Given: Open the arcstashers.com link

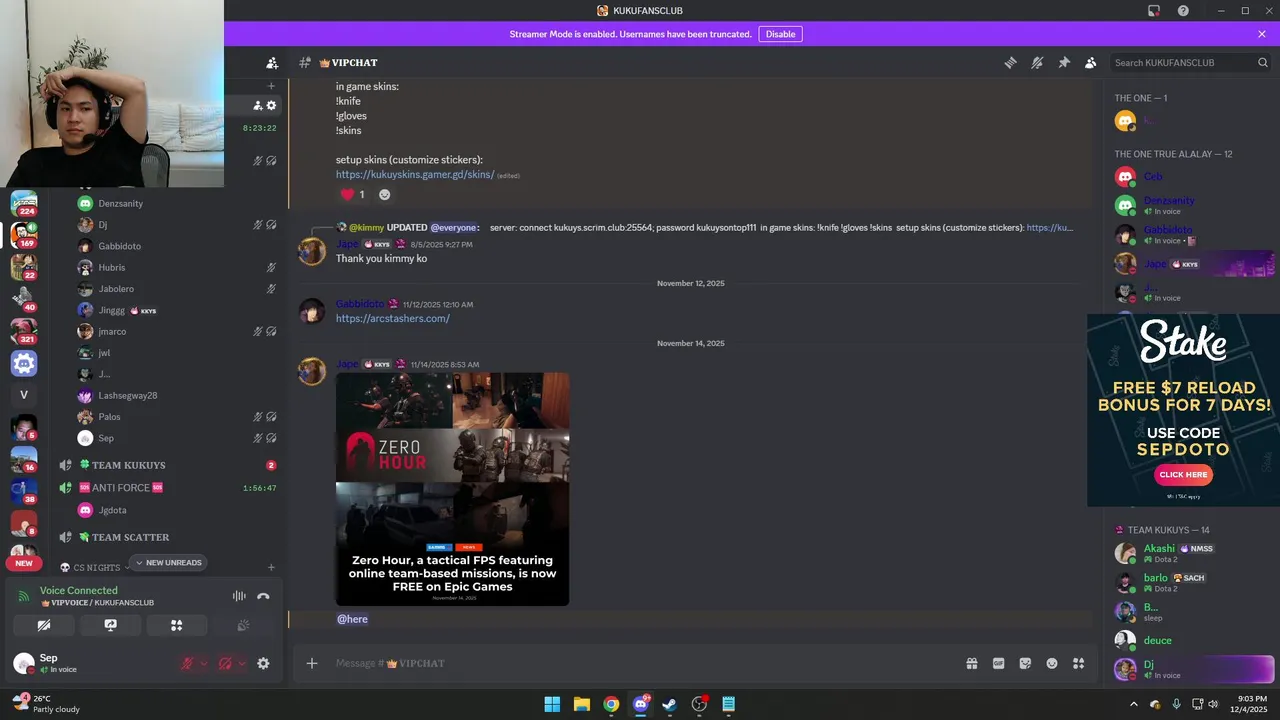Looking at the screenshot, I should pos(393,318).
